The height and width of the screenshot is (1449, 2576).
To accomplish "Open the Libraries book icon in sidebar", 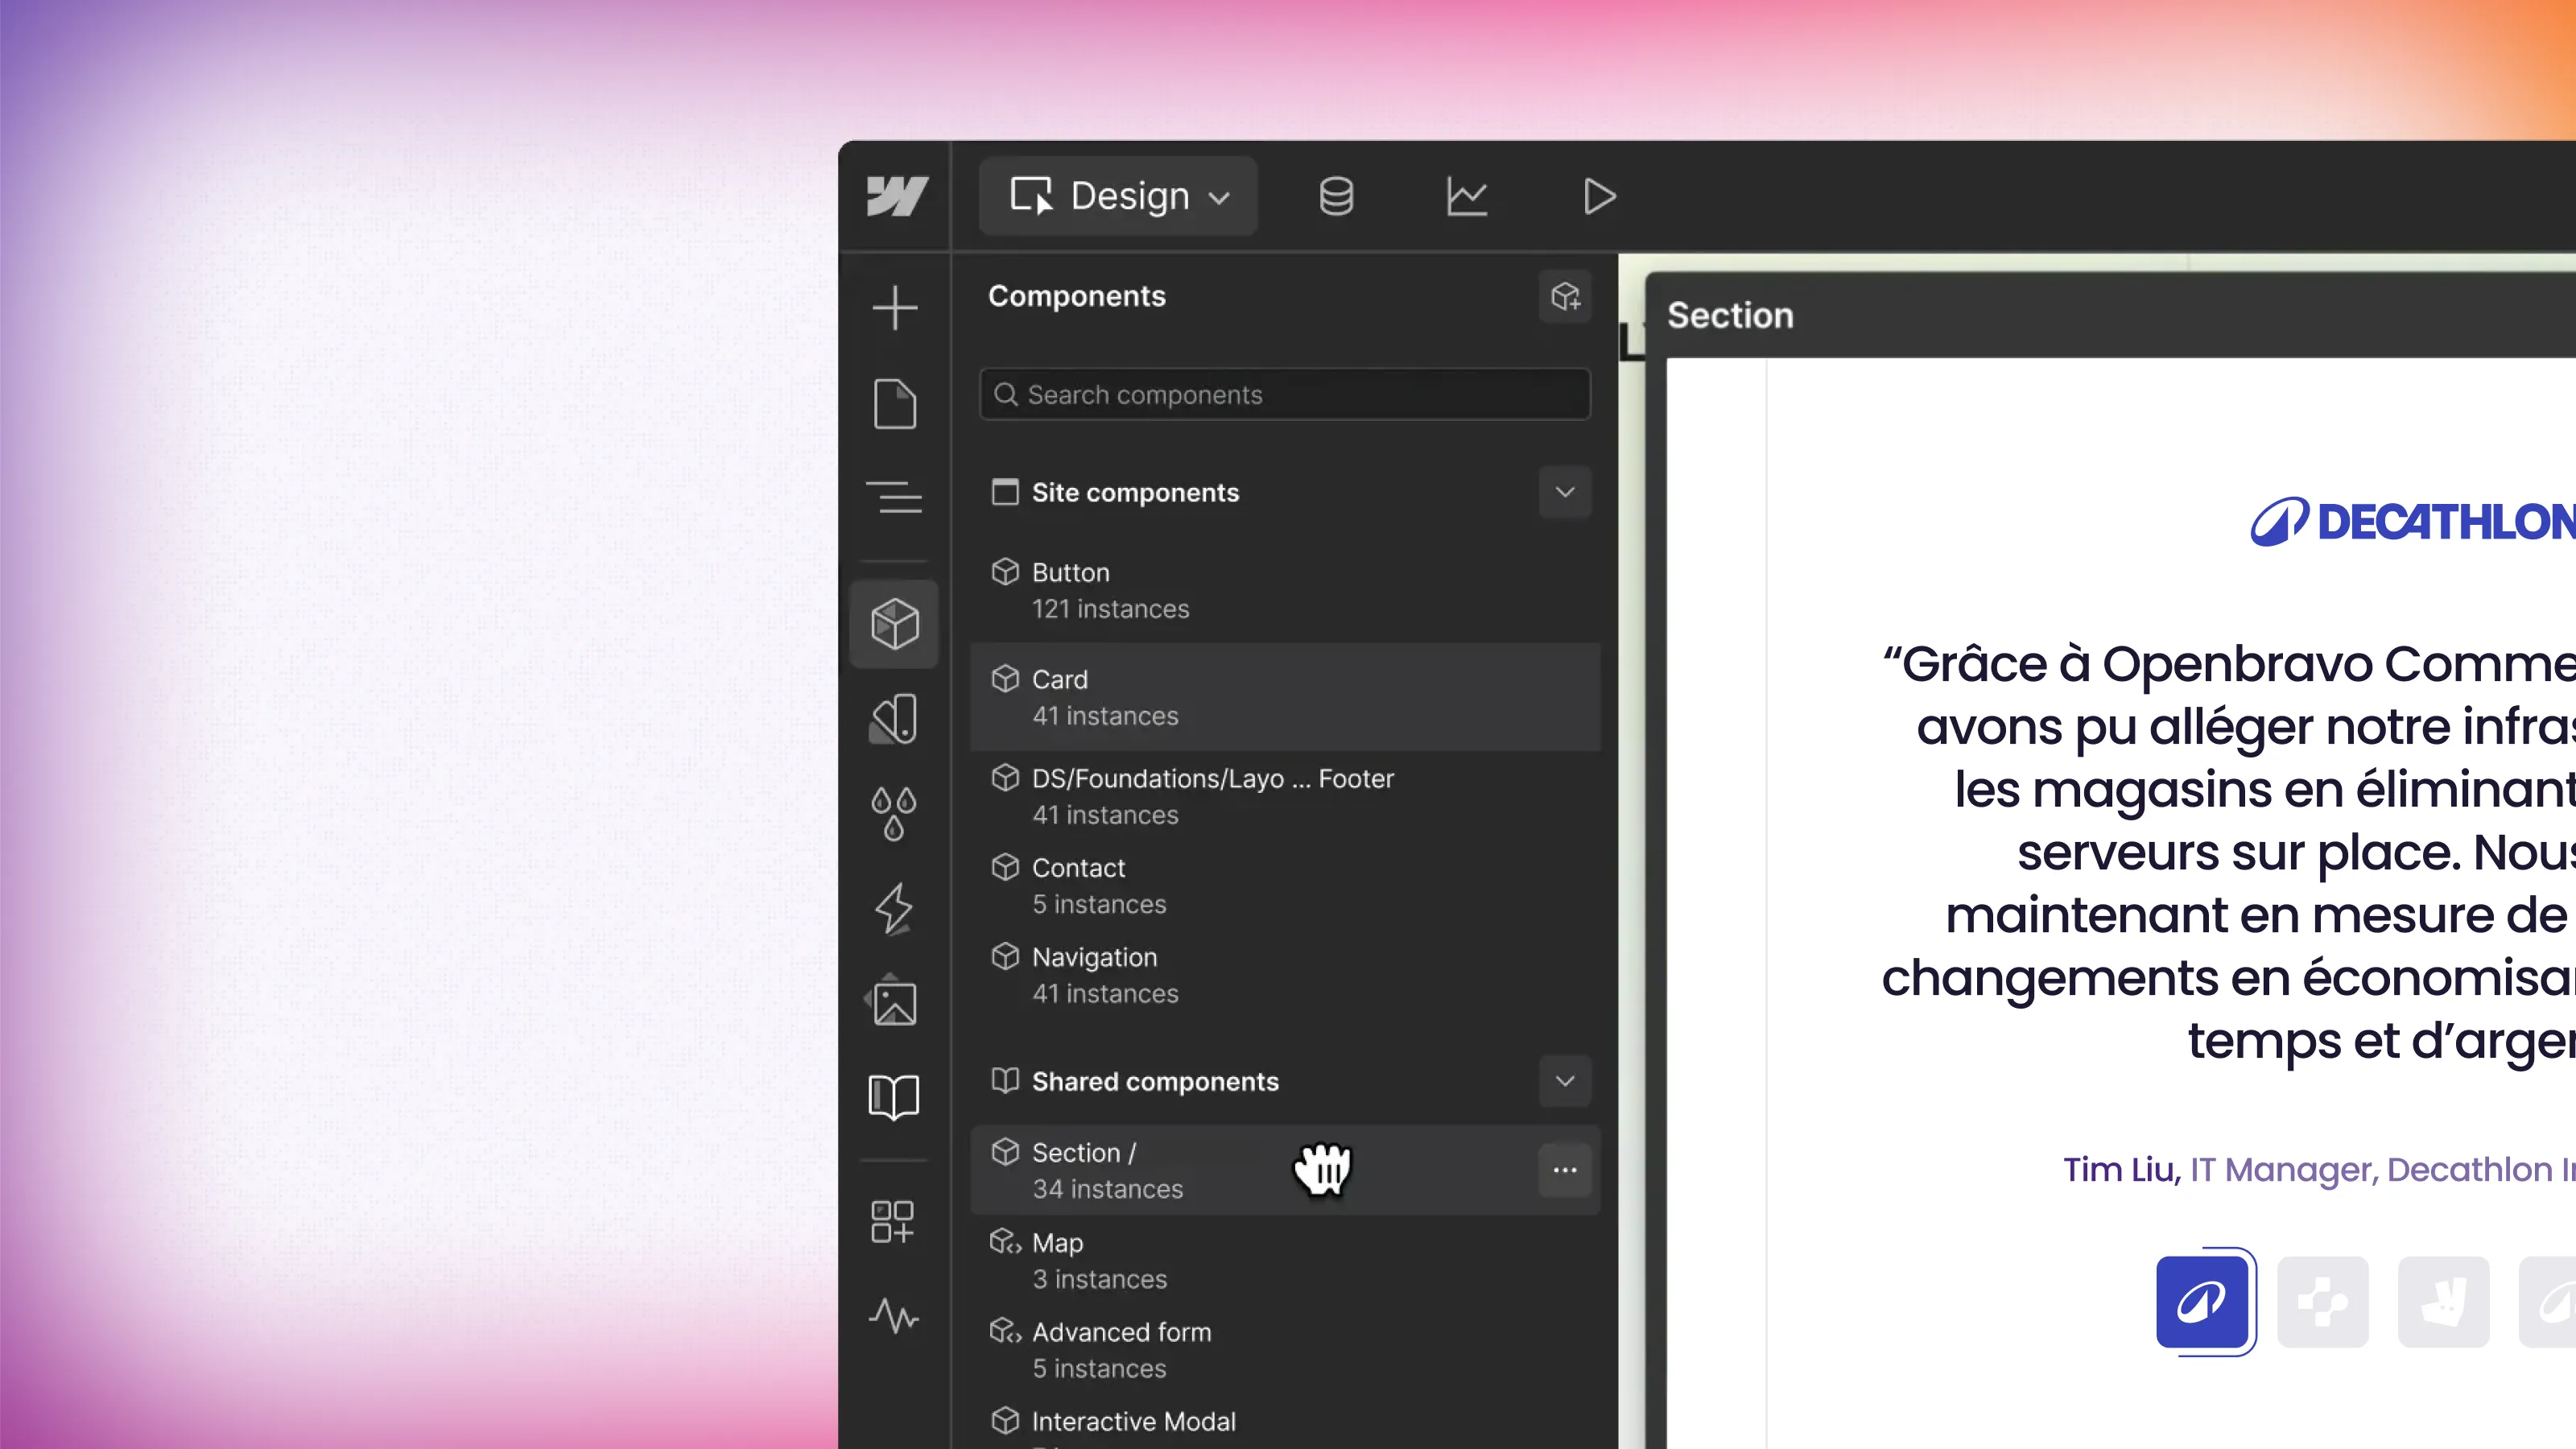I will tap(894, 1097).
